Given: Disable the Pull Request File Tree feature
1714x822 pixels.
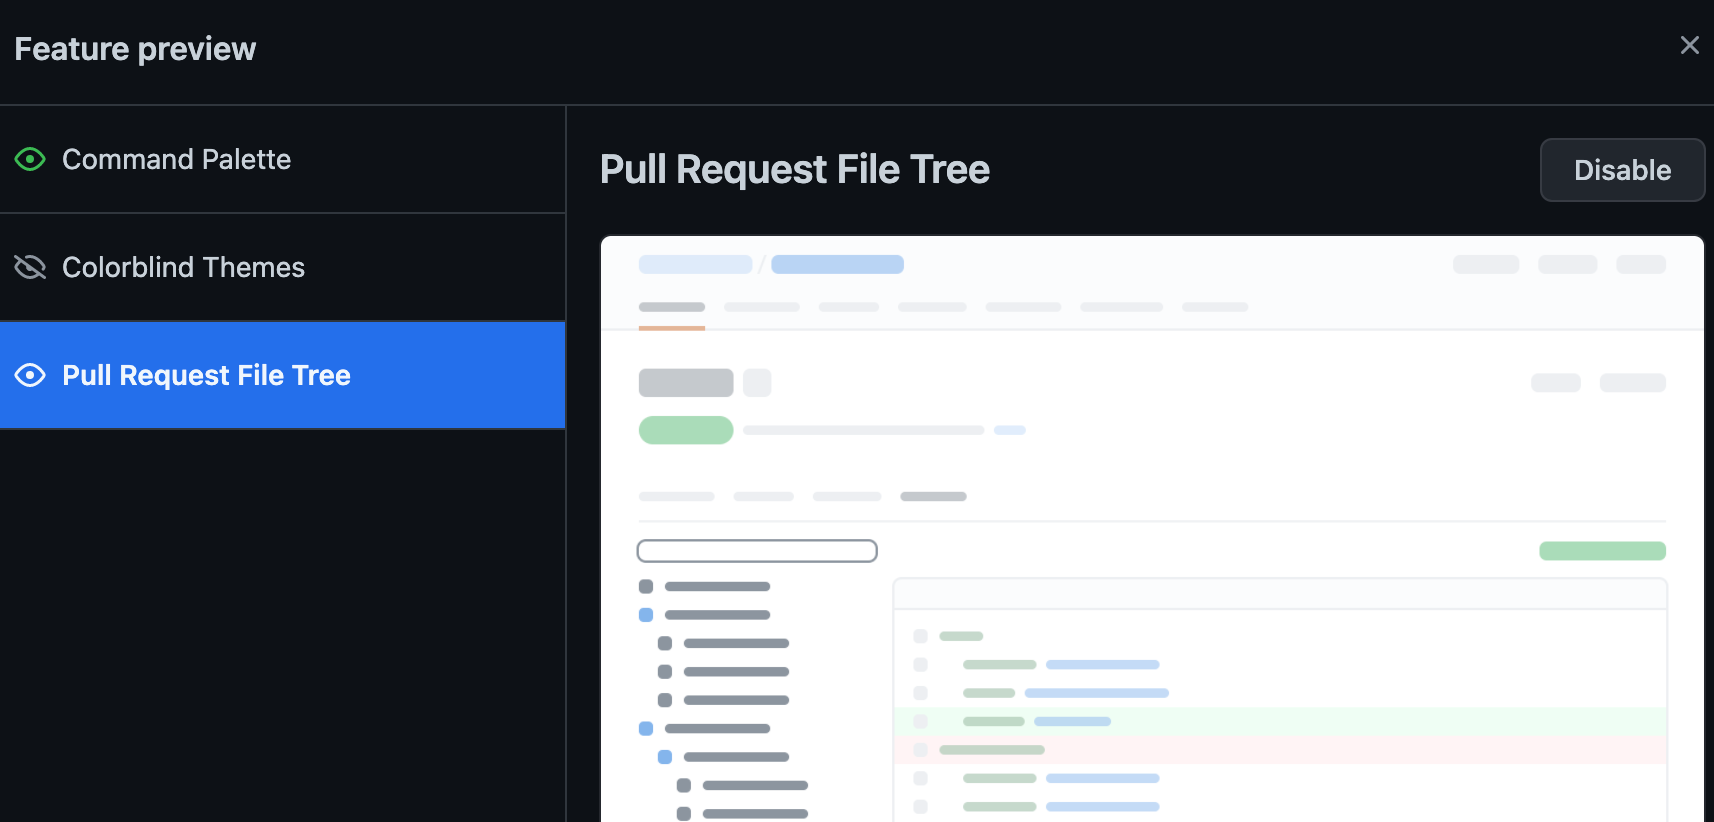Looking at the screenshot, I should point(1622,170).
